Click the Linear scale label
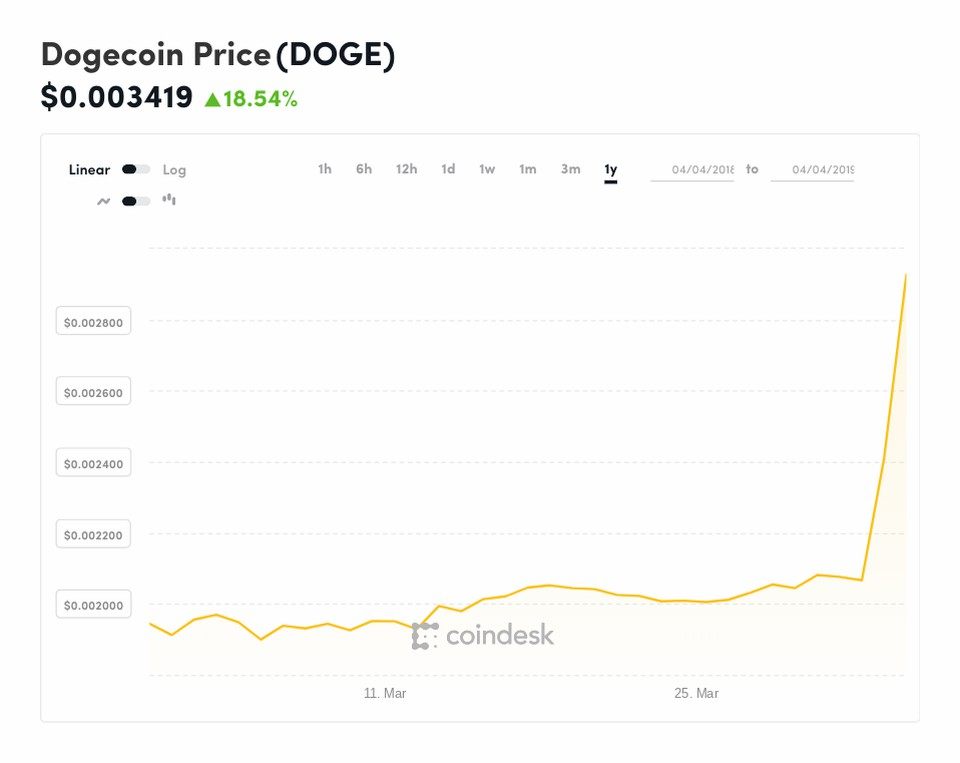Viewport: 960px width, 763px height. (x=89, y=170)
